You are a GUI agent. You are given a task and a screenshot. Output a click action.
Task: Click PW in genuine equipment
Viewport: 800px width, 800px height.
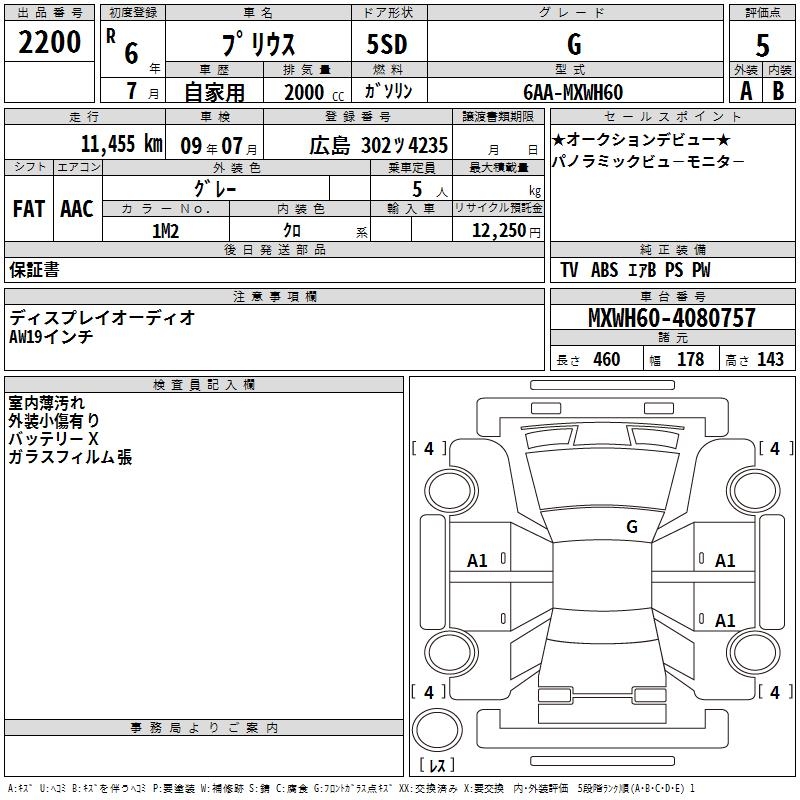pyautogui.click(x=701, y=270)
